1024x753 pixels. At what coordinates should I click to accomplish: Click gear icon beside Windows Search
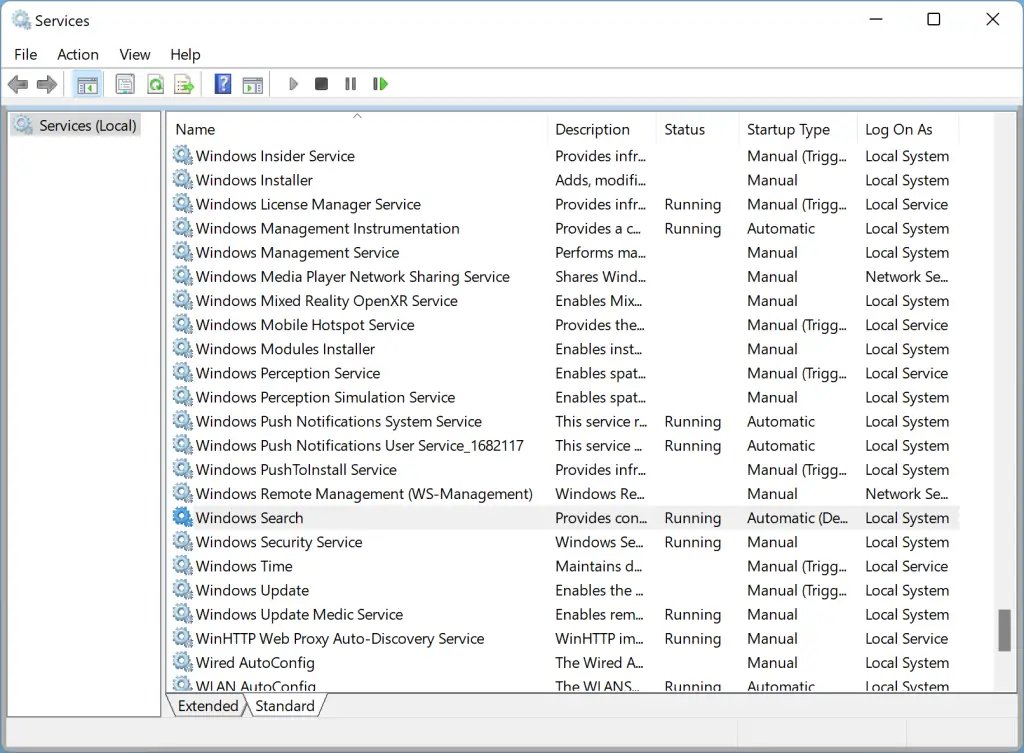click(183, 517)
